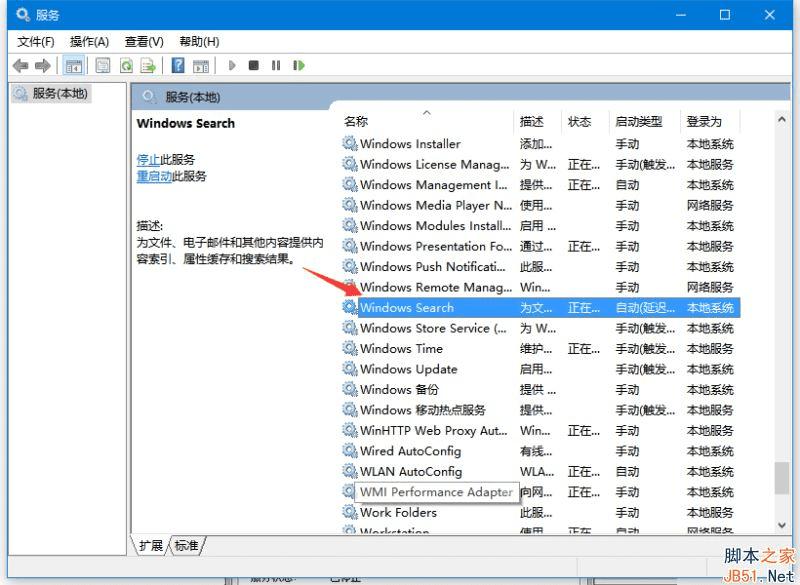Sort by the 描述 column header
Screen dimensions: 800x585
pos(538,121)
